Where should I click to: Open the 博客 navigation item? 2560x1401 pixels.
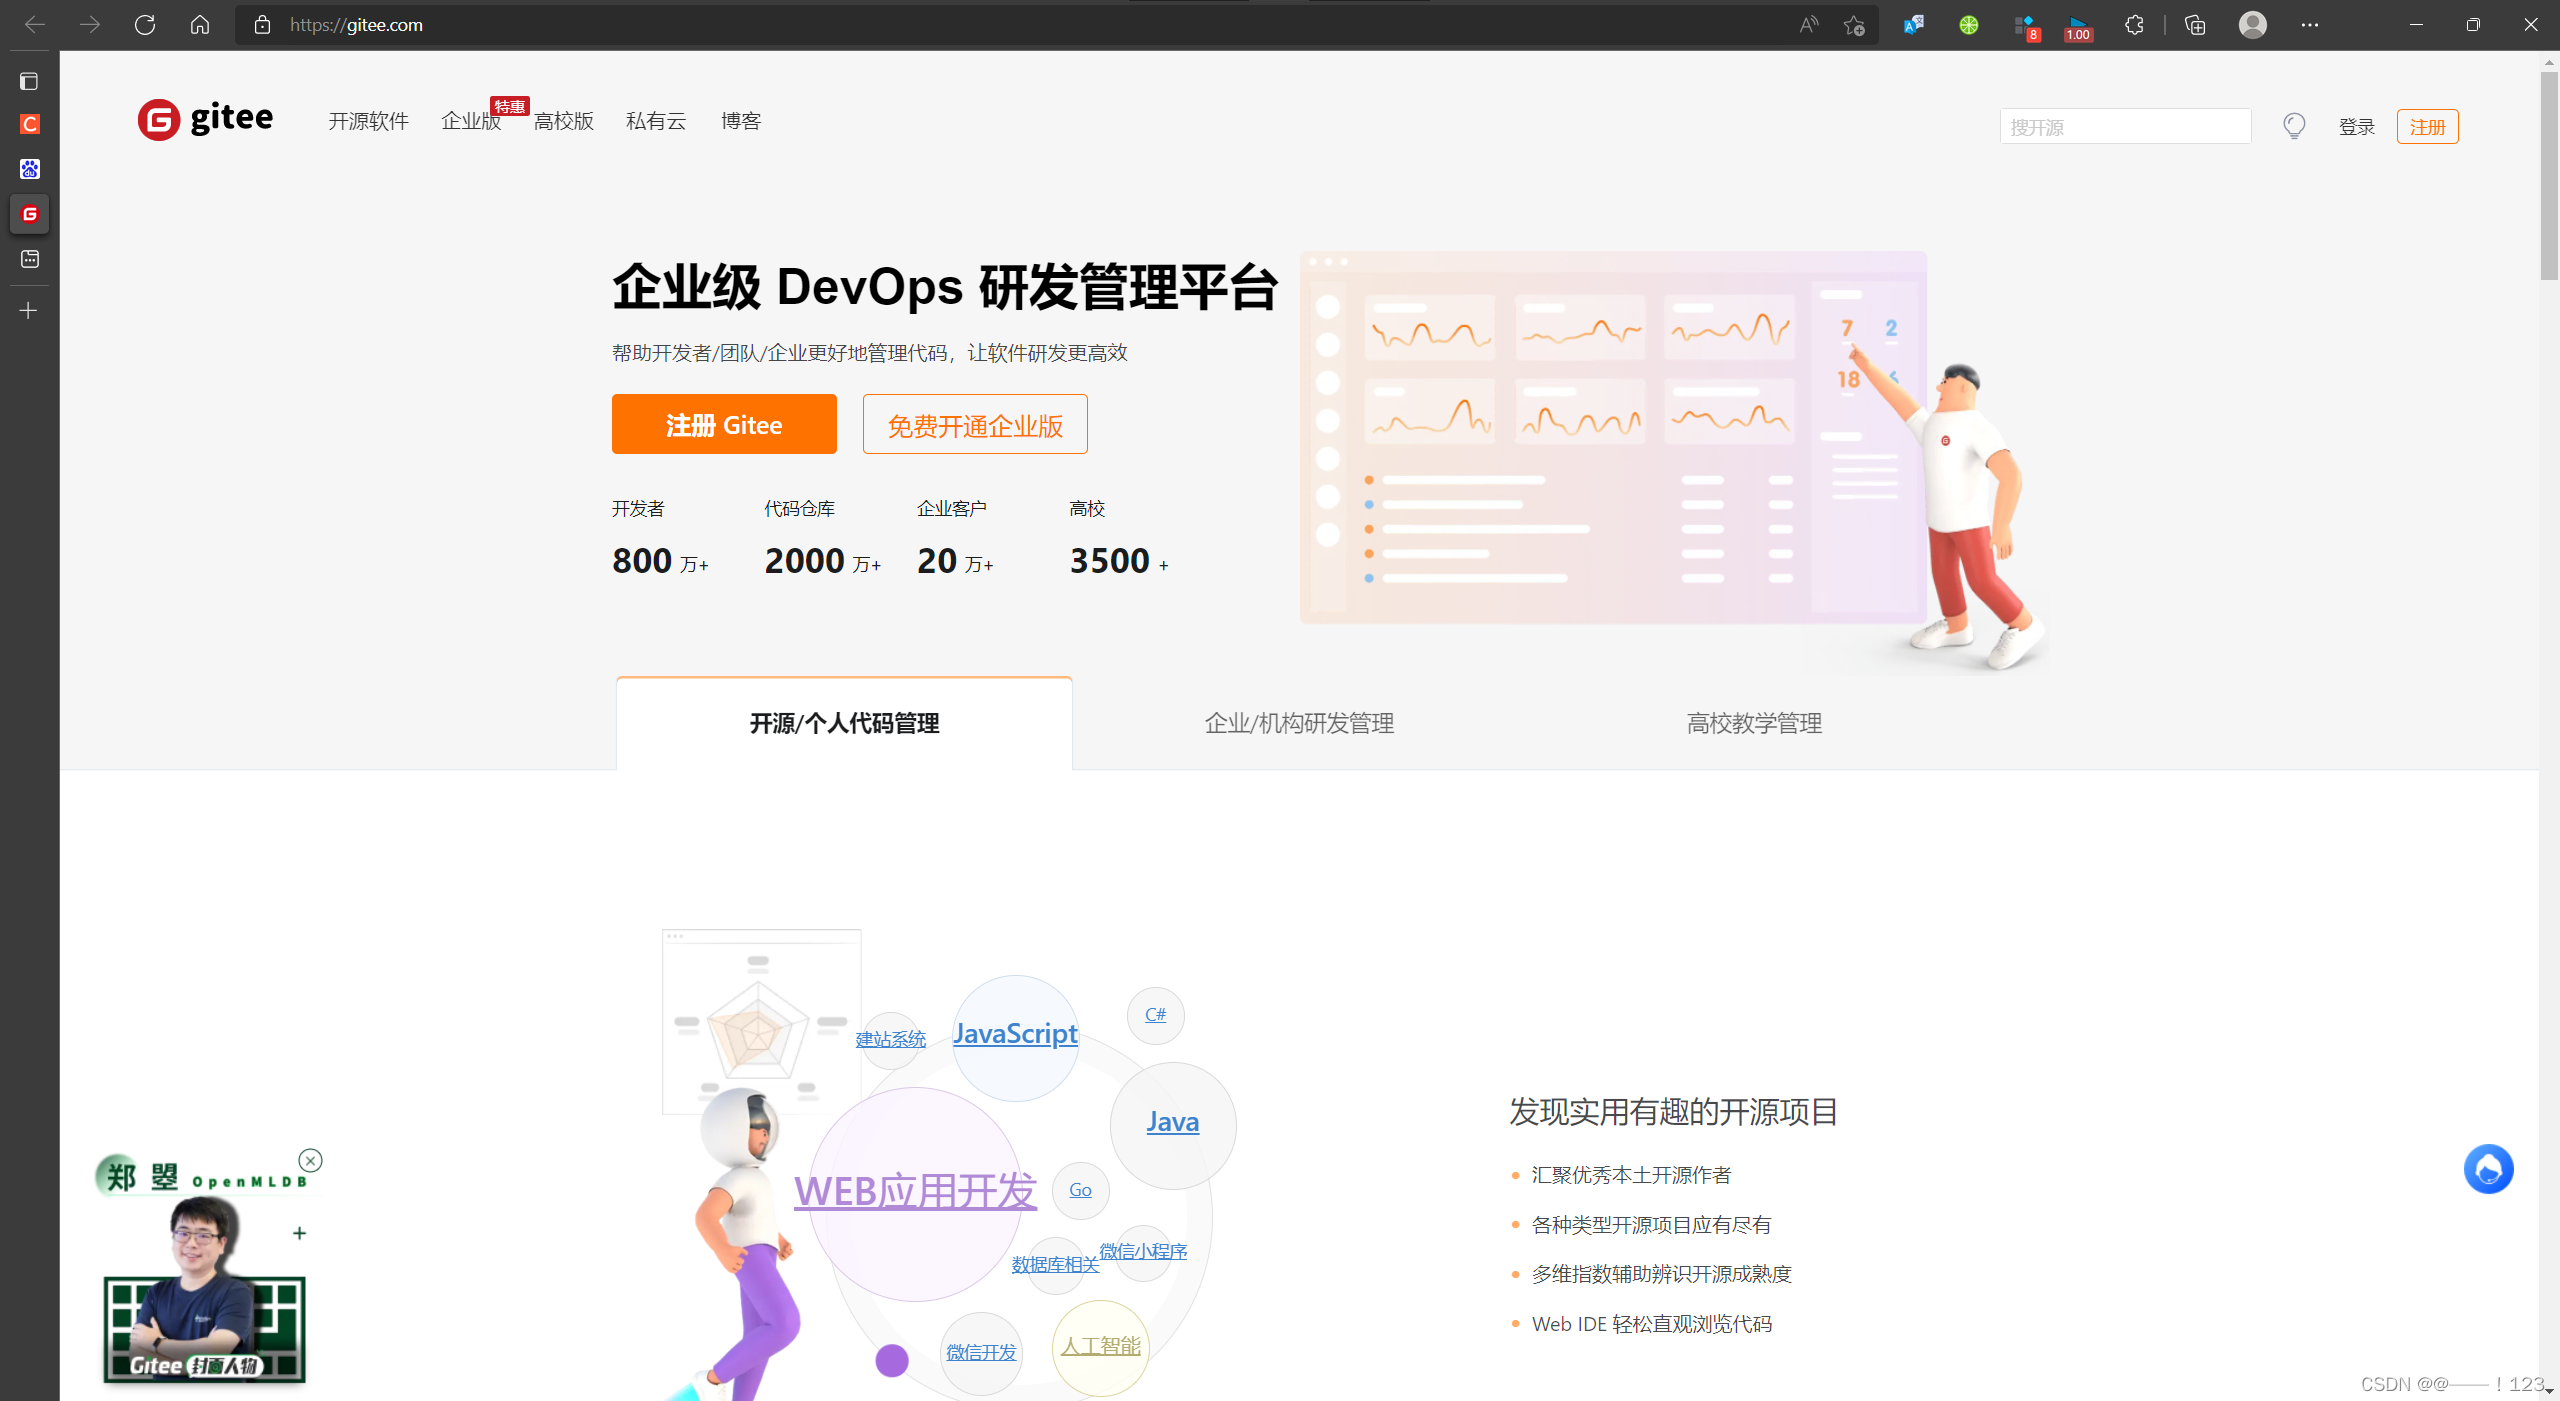click(x=740, y=121)
